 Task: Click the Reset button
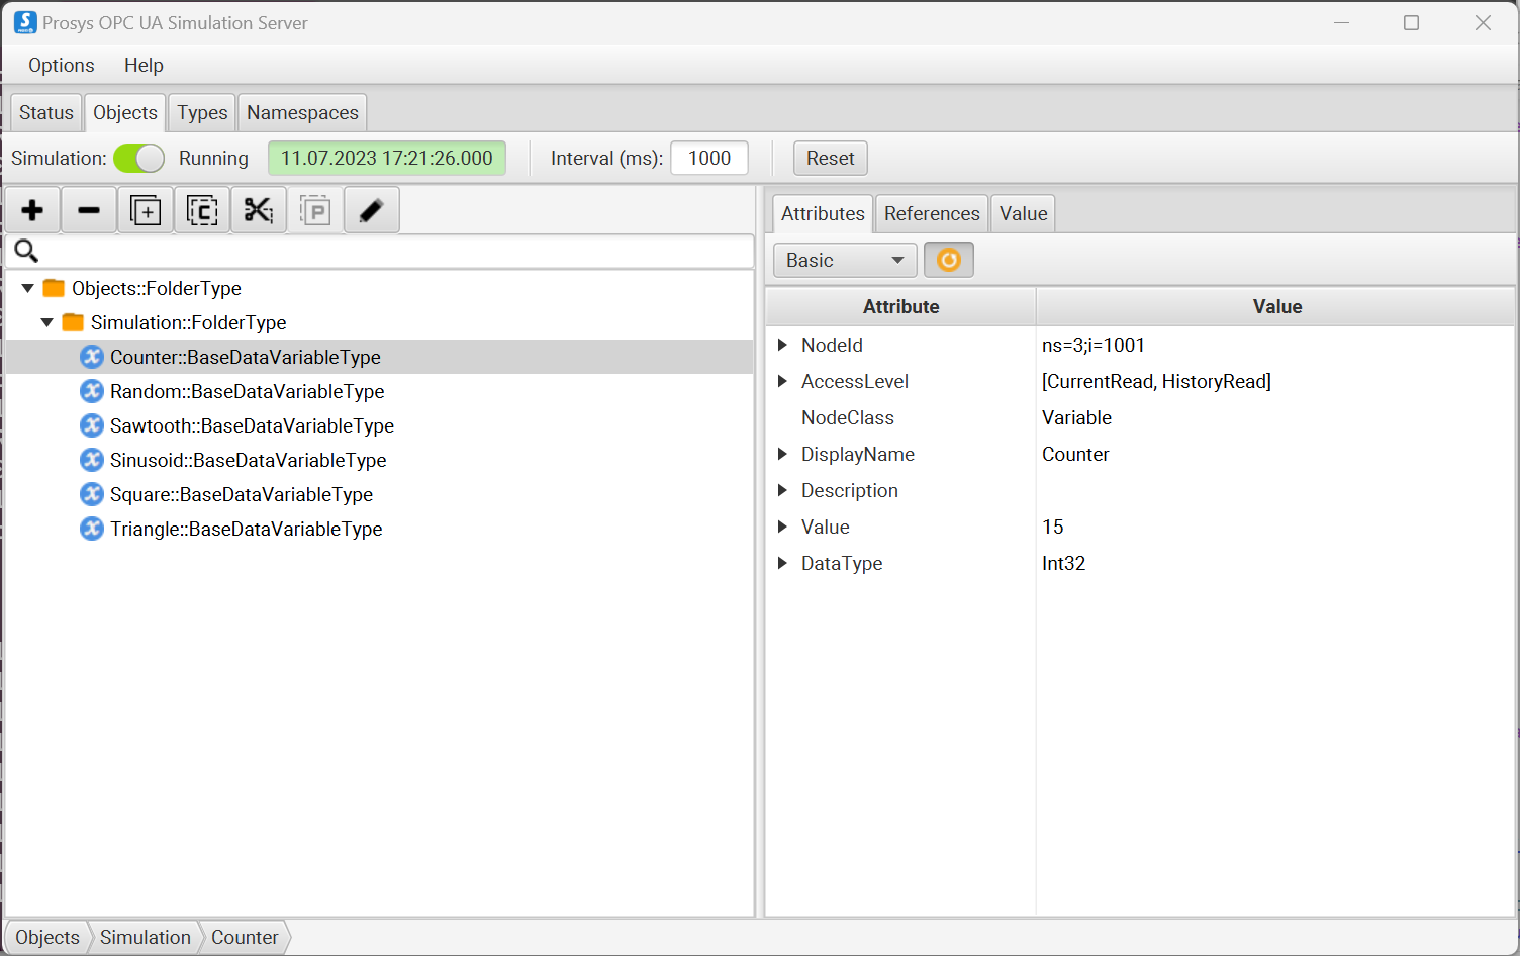(831, 158)
